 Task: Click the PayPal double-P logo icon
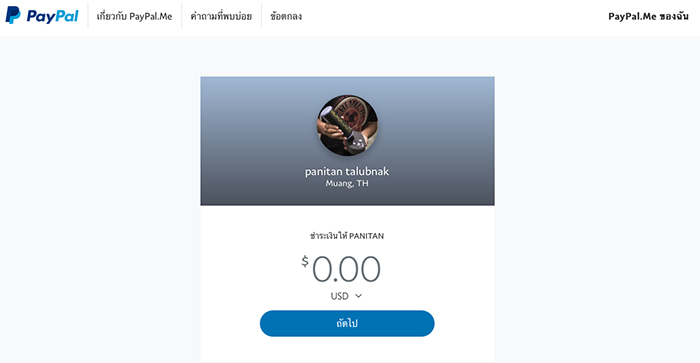point(12,16)
